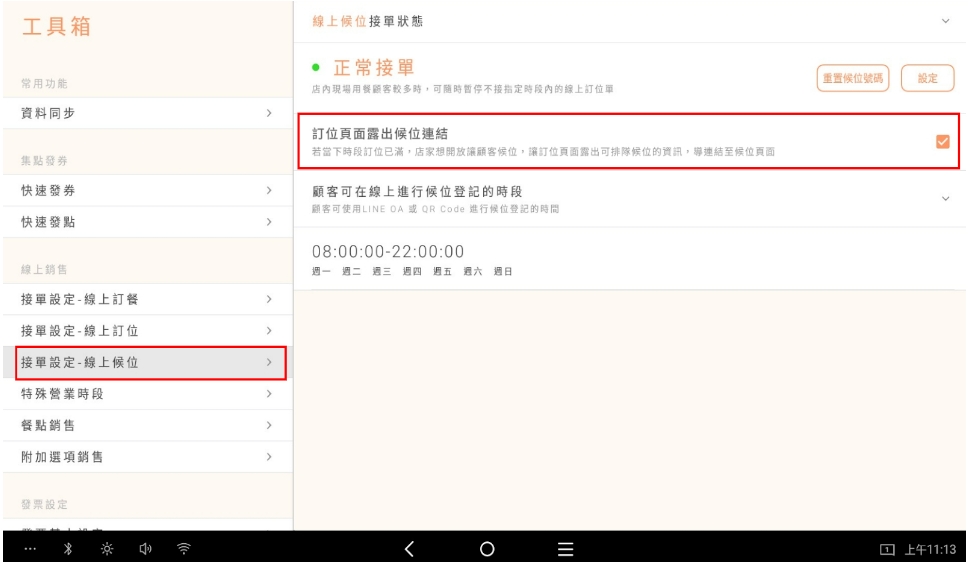
Task: Click the 重置候位號碼 button
Action: pyautogui.click(x=853, y=78)
